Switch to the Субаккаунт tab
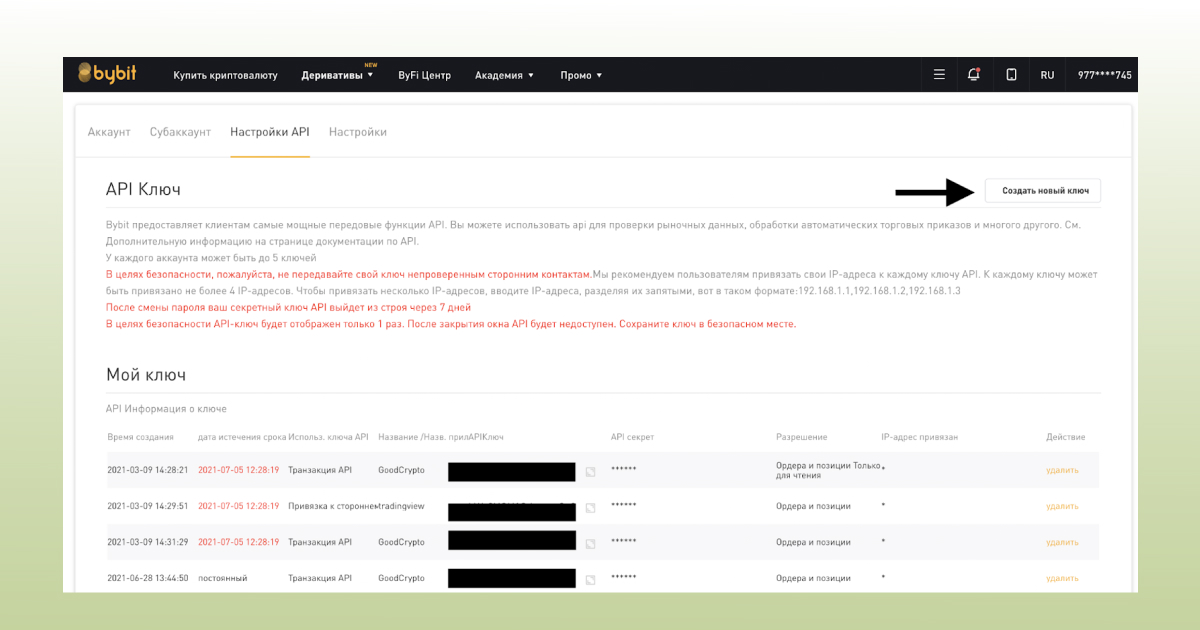 click(x=180, y=132)
